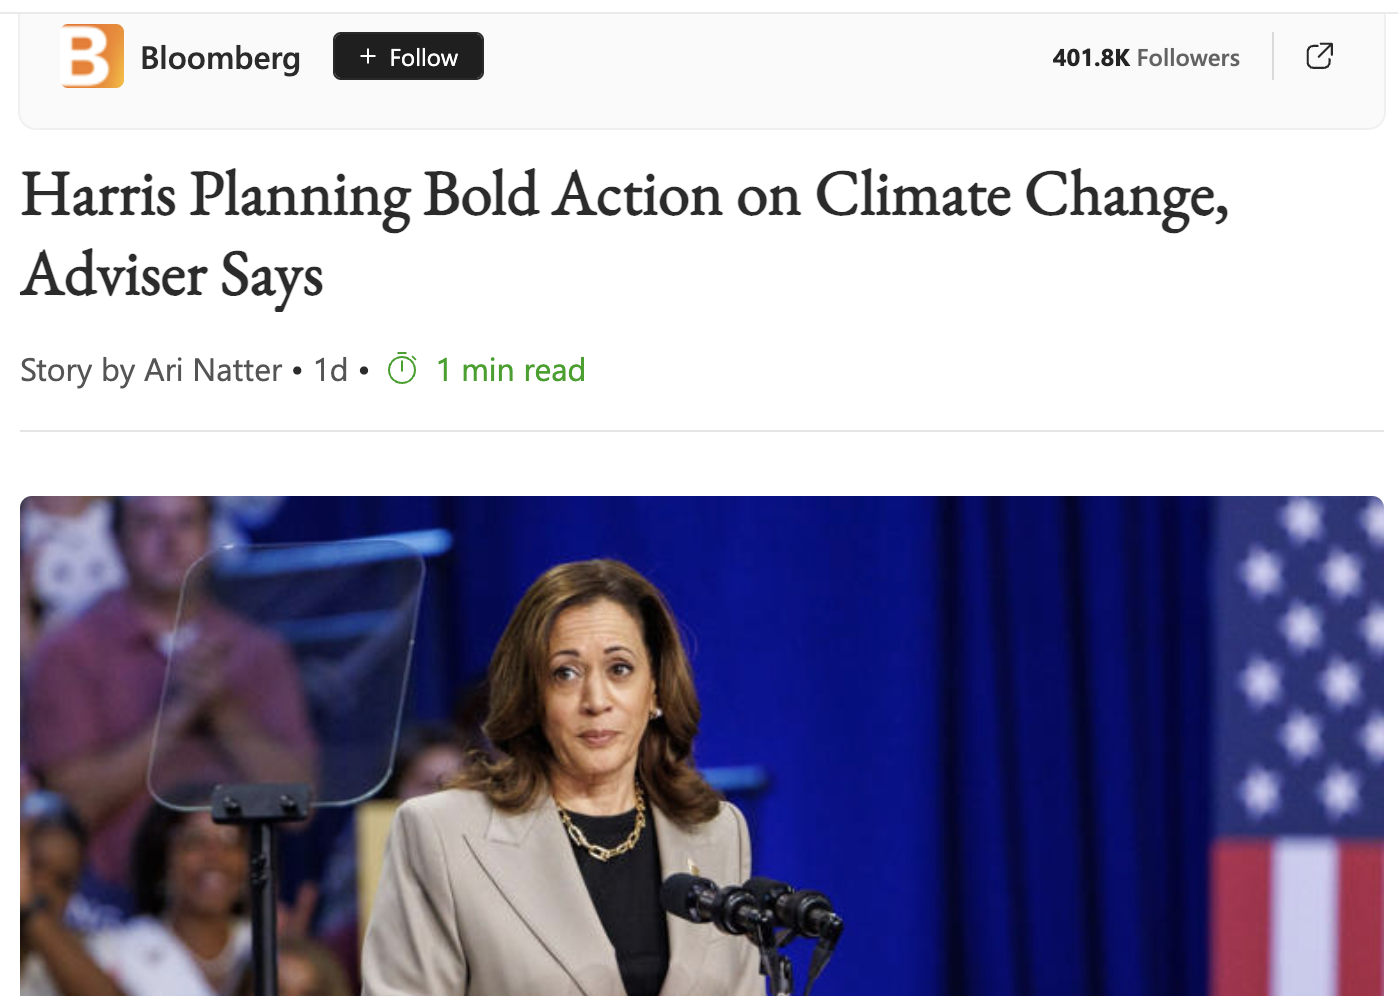
Task: Select the external link share icon
Action: click(1319, 56)
